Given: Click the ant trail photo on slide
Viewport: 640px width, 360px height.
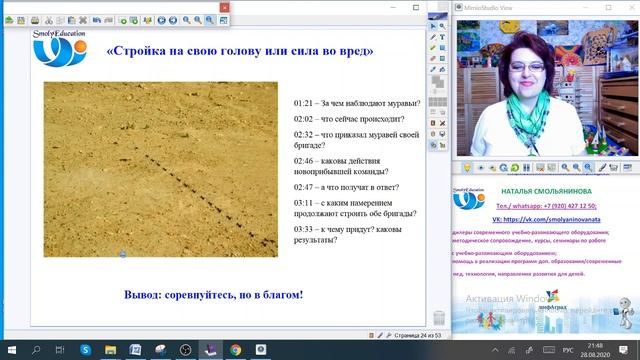Looking at the screenshot, I should click(161, 169).
